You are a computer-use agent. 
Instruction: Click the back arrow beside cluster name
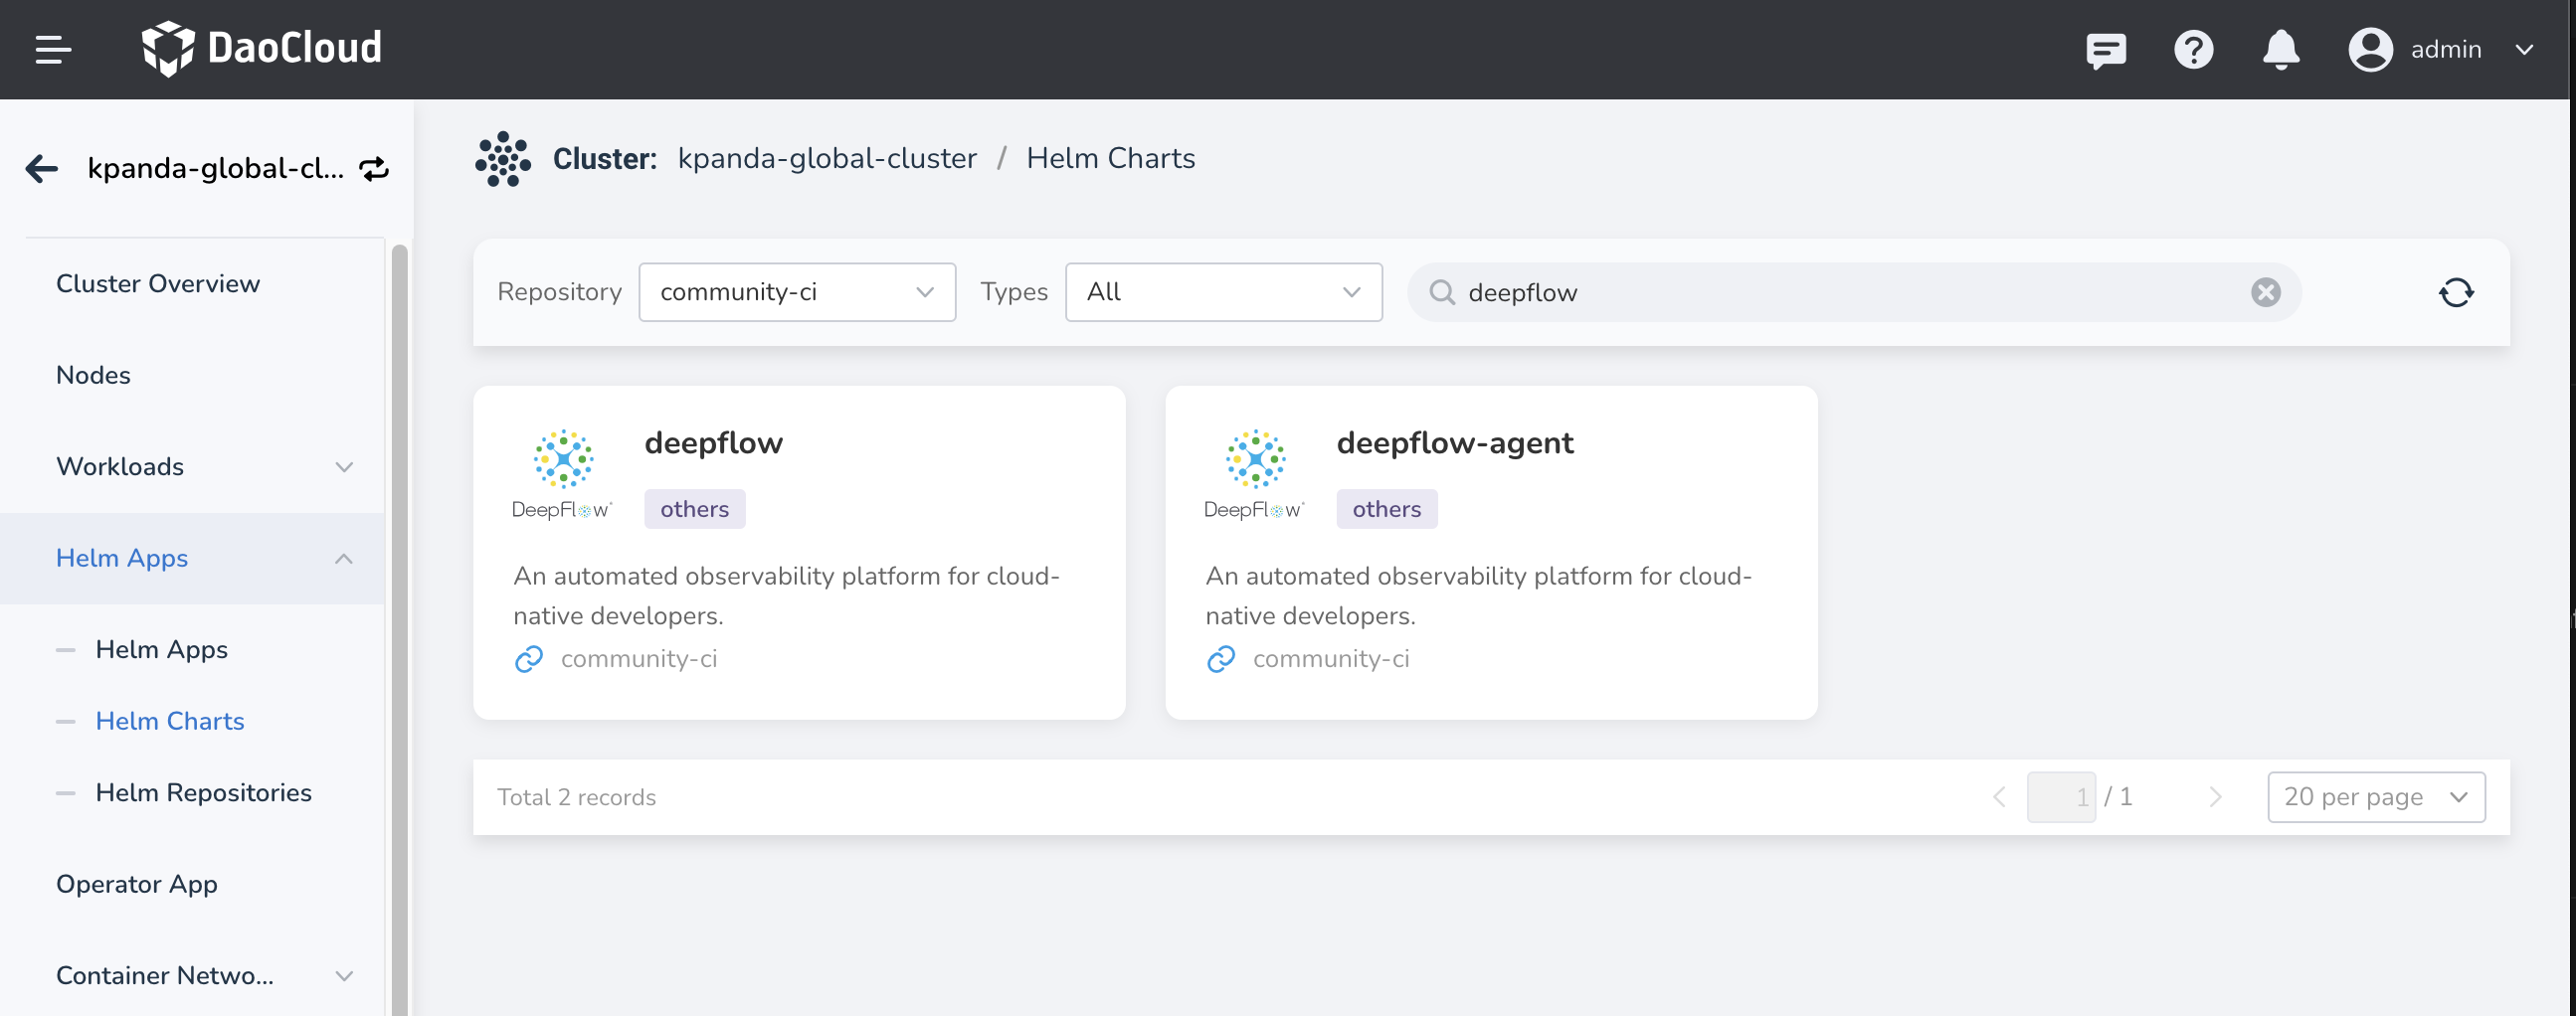coord(42,168)
